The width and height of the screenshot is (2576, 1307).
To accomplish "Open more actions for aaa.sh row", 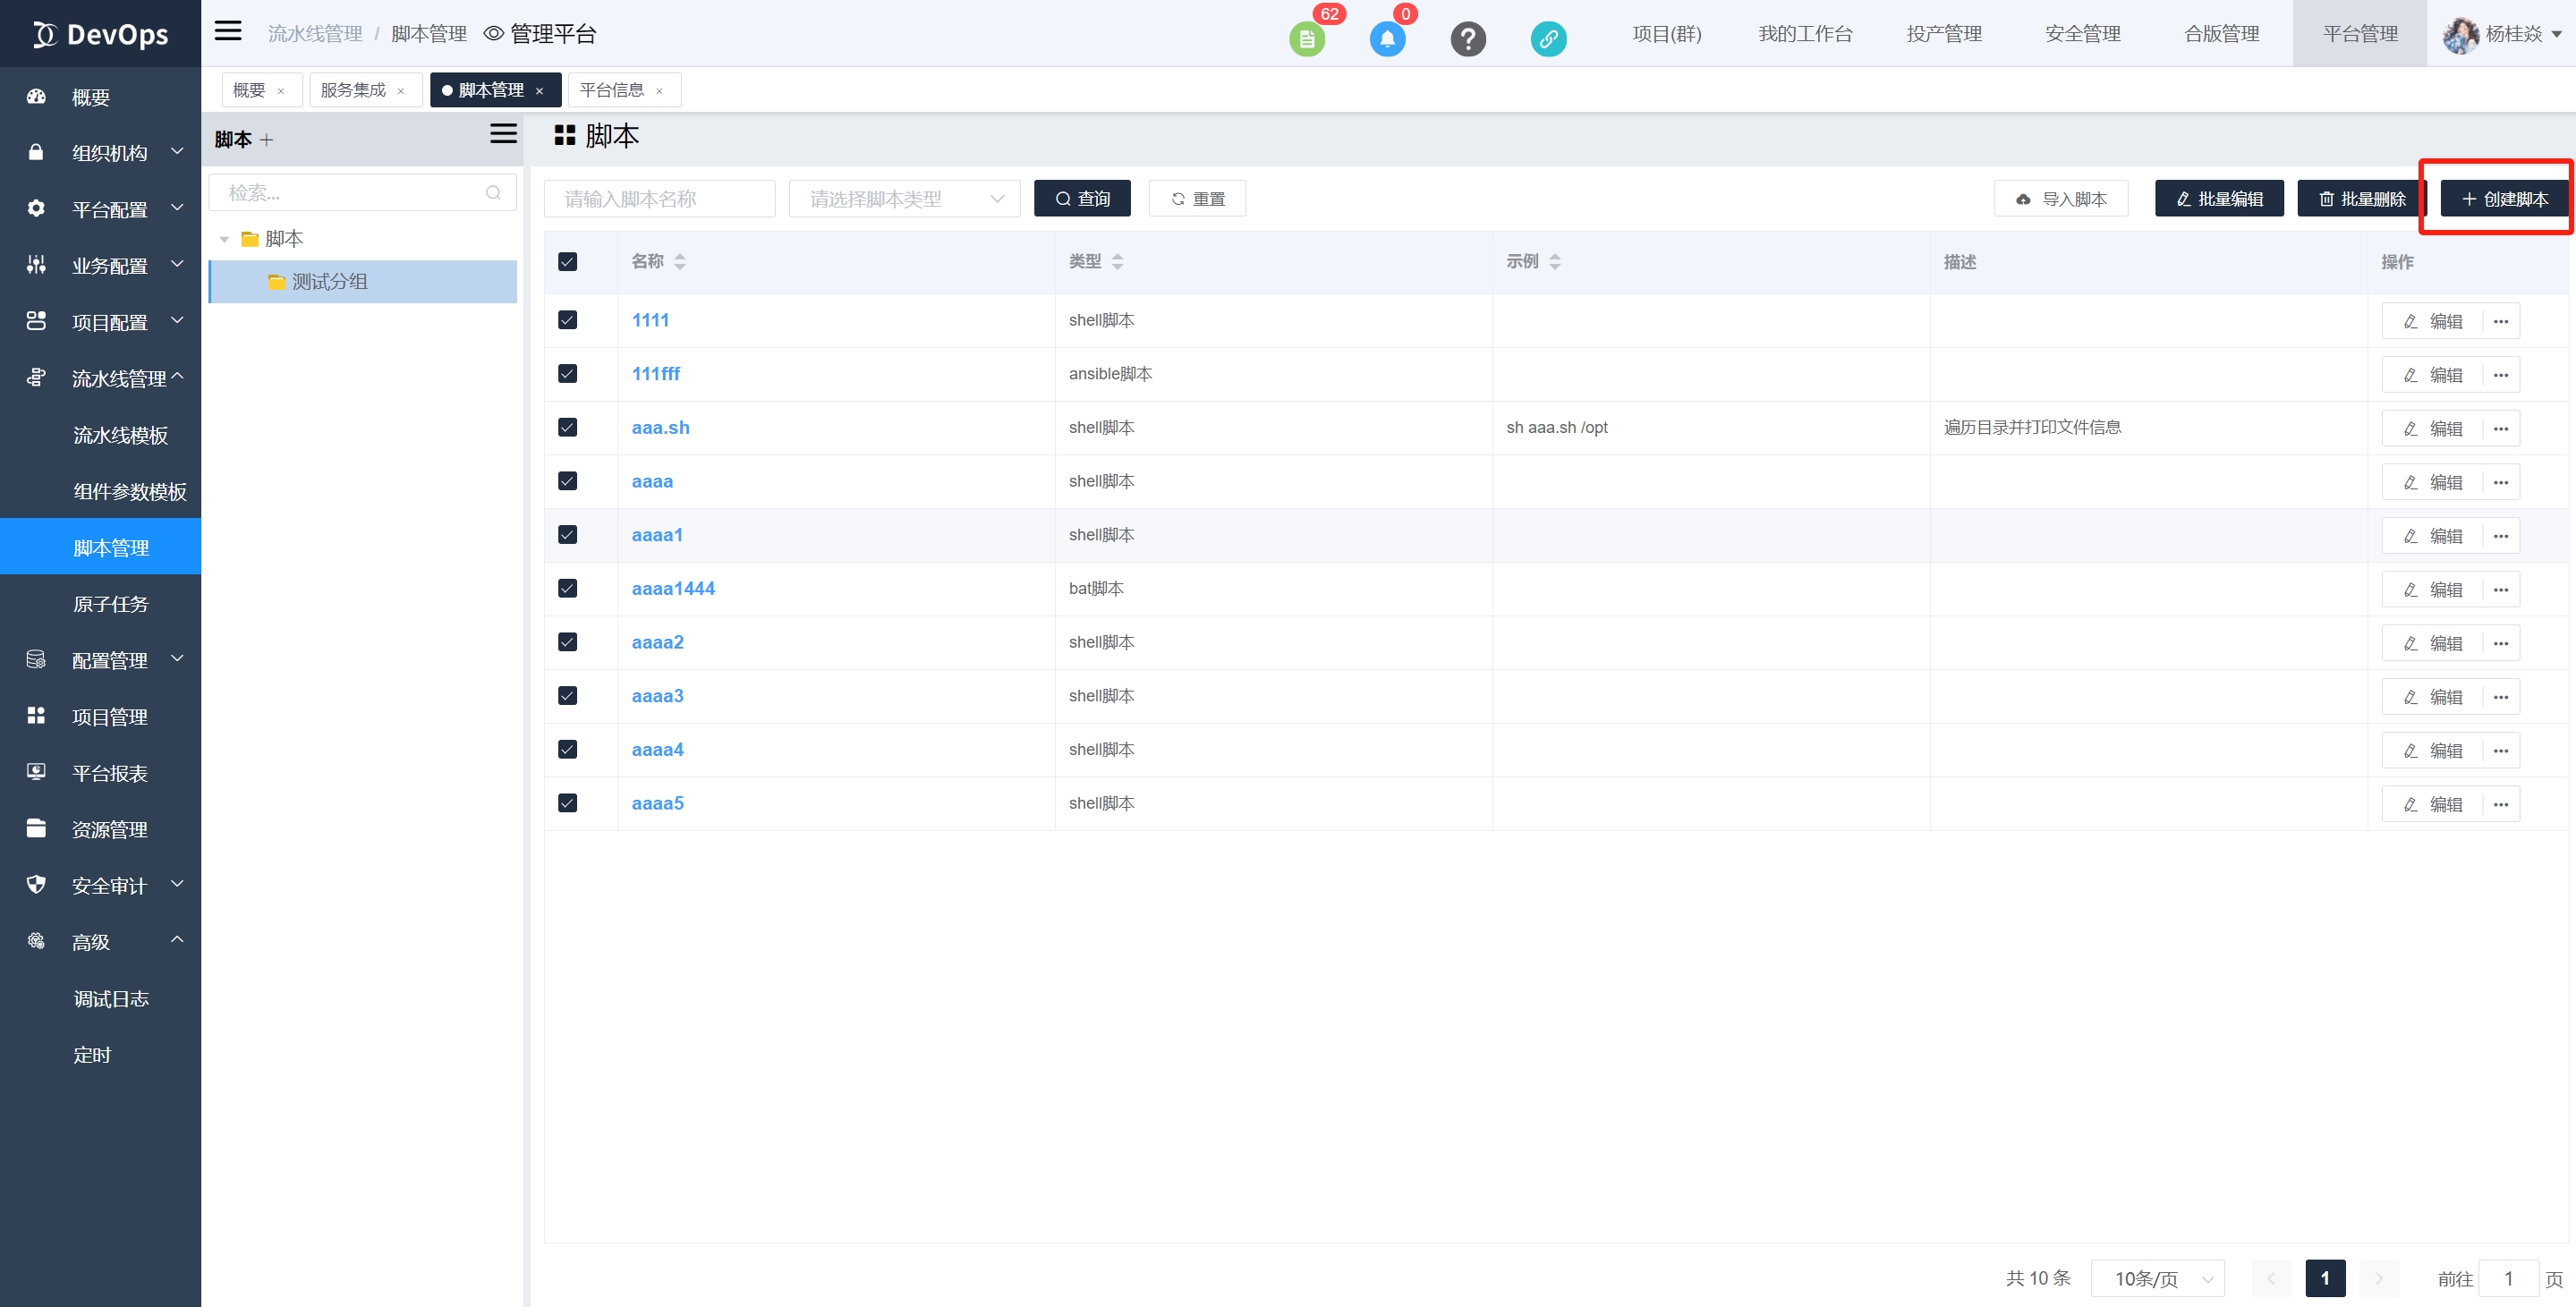I will pyautogui.click(x=2500, y=428).
